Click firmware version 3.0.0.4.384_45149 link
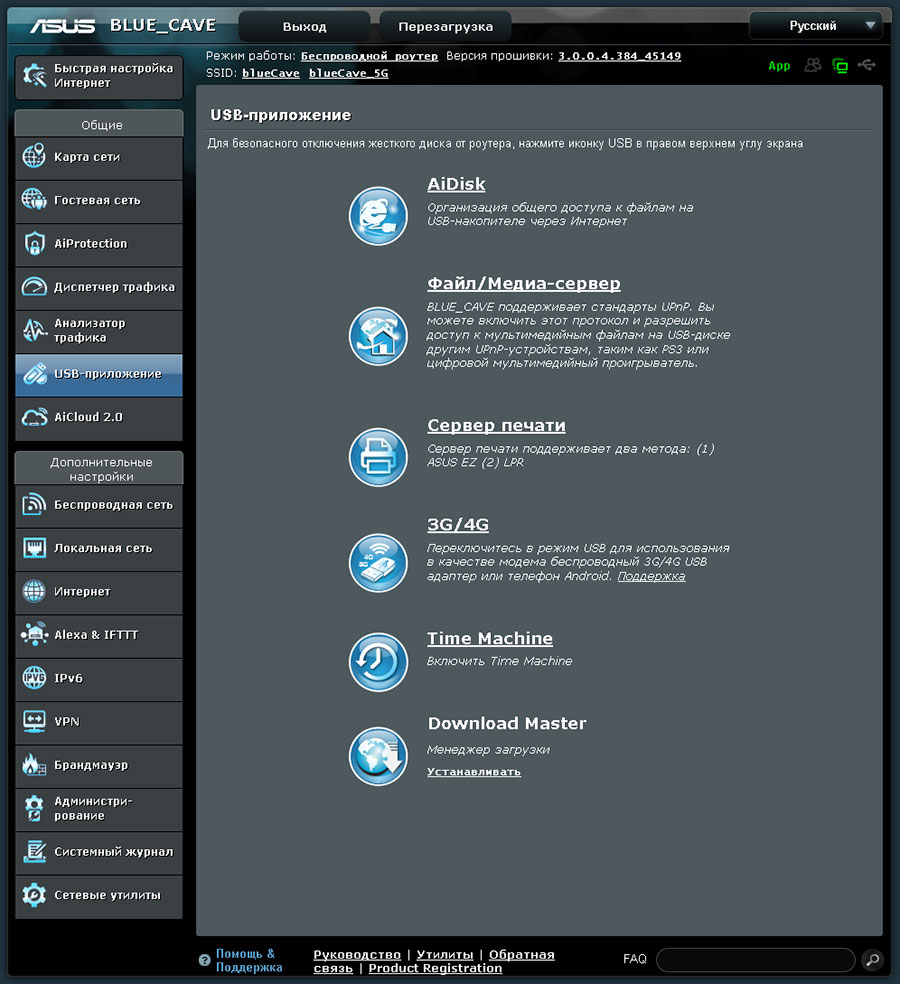The image size is (900, 984). 619,56
